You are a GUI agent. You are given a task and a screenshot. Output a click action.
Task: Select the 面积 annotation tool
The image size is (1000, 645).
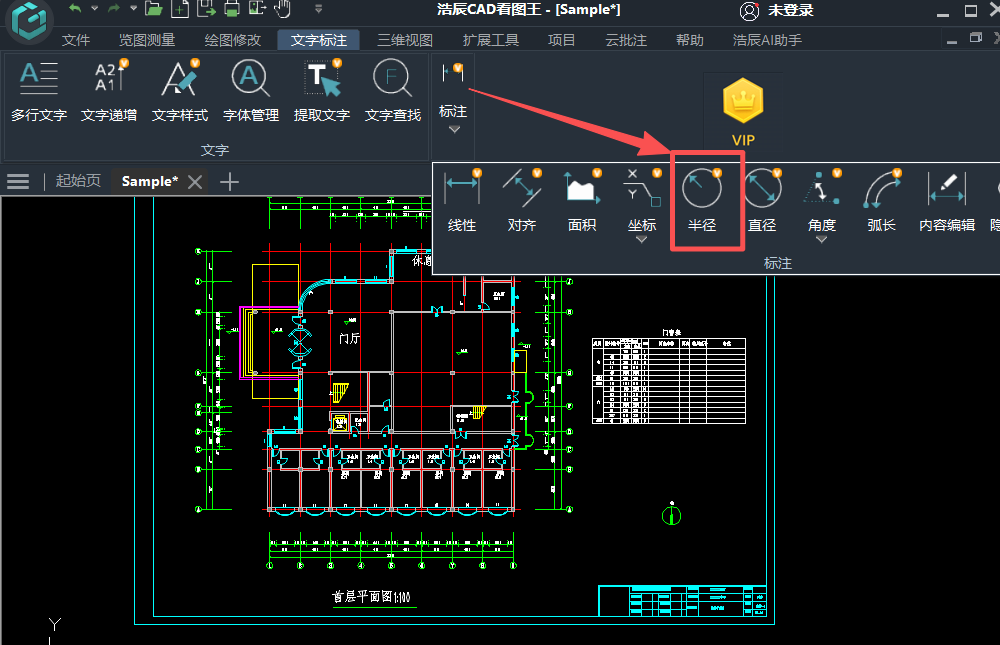pyautogui.click(x=582, y=200)
